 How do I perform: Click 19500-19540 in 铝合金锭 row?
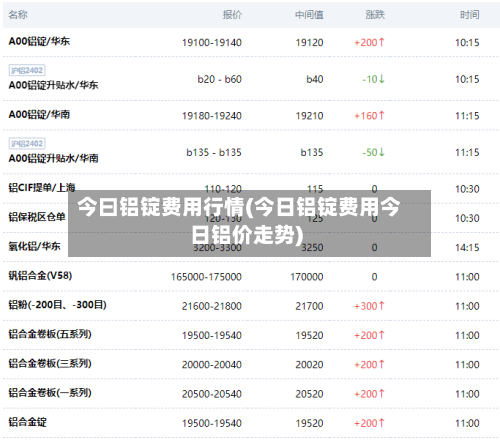pyautogui.click(x=212, y=423)
